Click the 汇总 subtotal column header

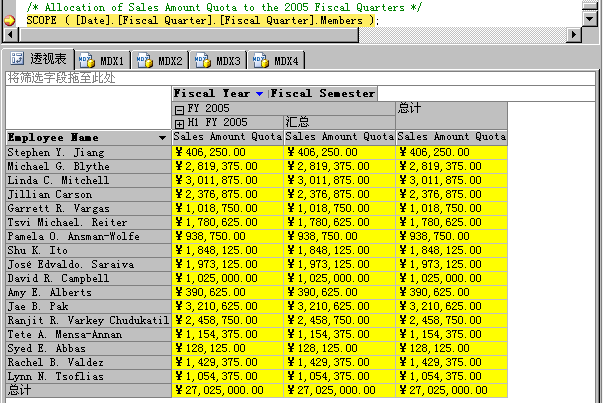click(339, 122)
